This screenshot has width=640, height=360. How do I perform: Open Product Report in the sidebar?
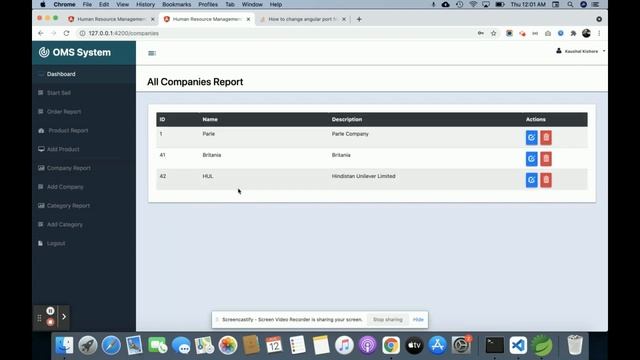(x=68, y=131)
